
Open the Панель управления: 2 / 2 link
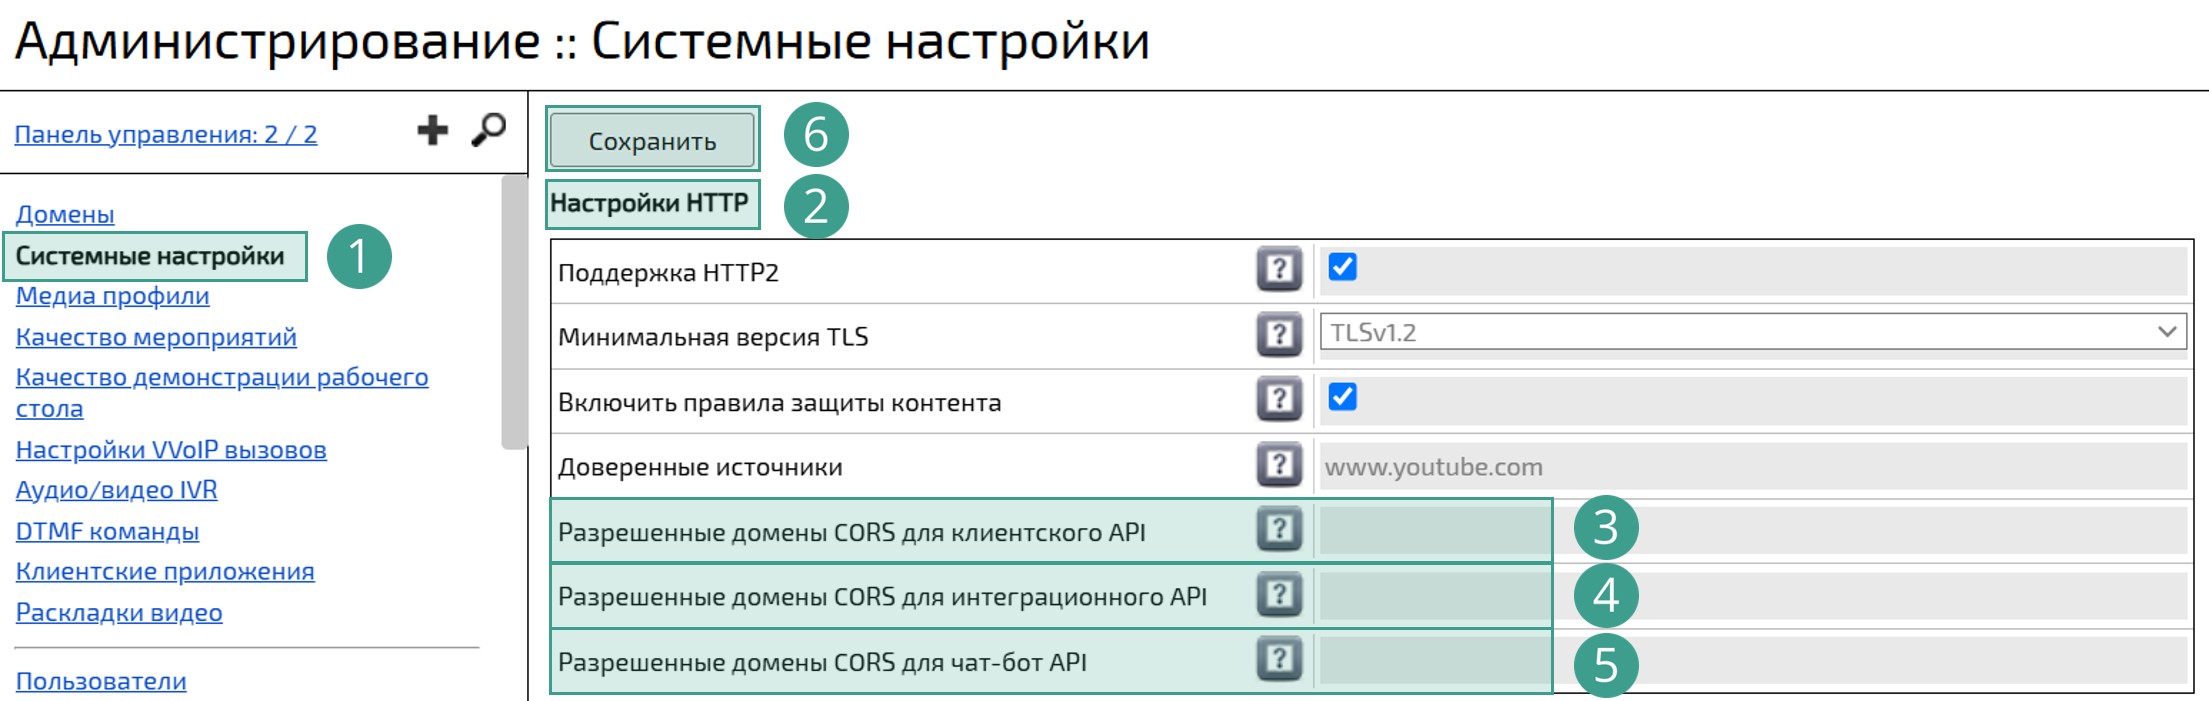[x=166, y=134]
